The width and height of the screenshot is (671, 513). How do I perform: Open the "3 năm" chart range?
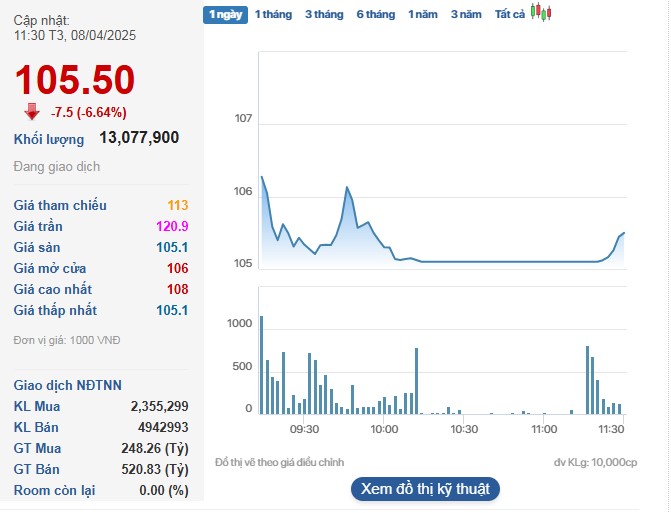(466, 14)
